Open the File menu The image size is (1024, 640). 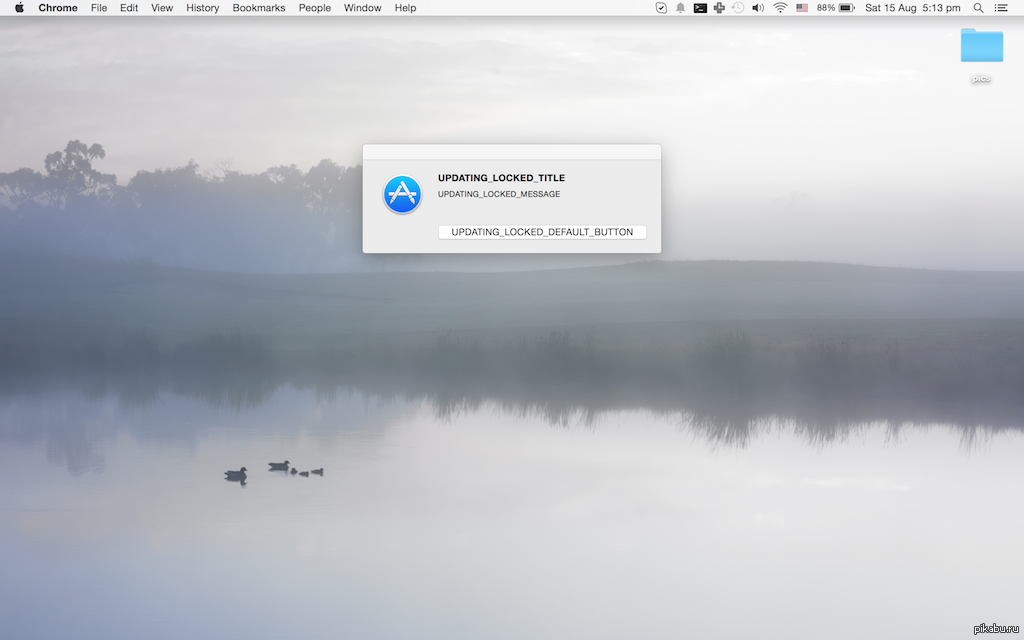tap(99, 8)
